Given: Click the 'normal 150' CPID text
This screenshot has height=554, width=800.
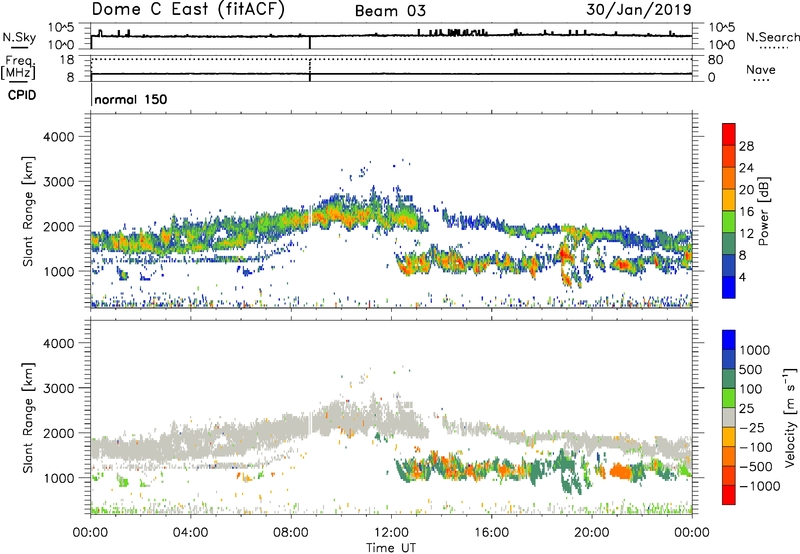Looking at the screenshot, I should 131,99.
